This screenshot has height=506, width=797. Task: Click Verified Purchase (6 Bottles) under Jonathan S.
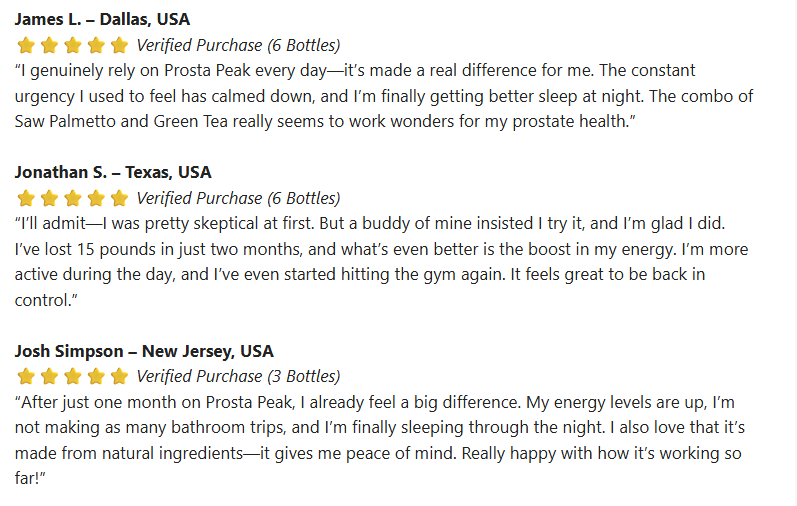click(238, 198)
